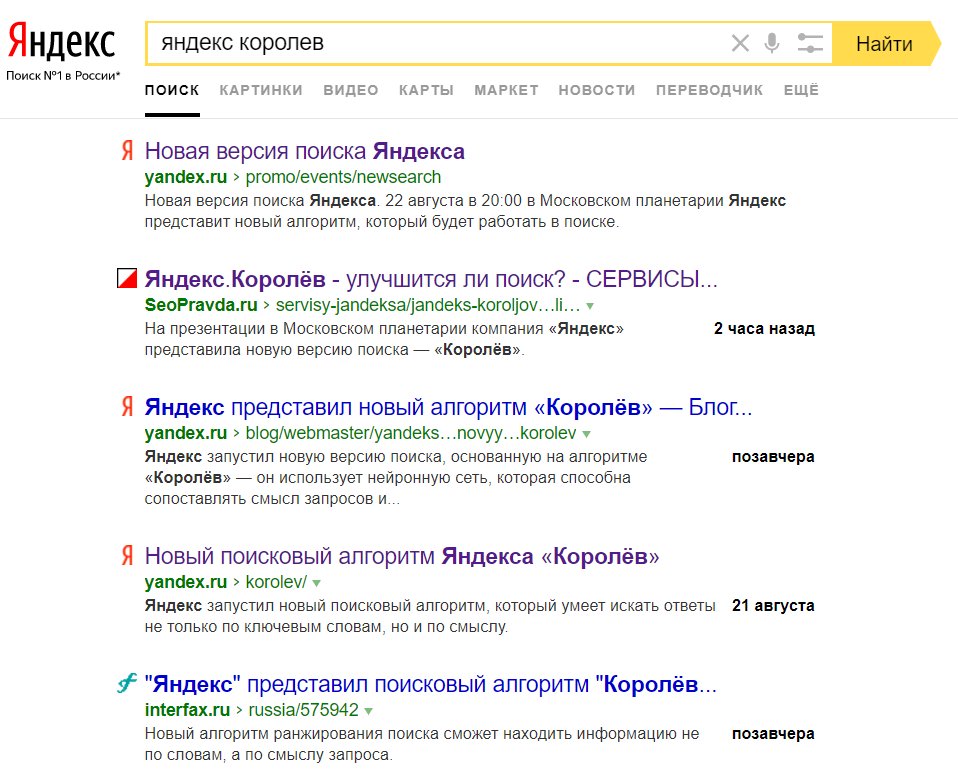This screenshot has width=958, height=778.
Task: Click the blog/webmaster/yandeks path link
Action: point(411,433)
